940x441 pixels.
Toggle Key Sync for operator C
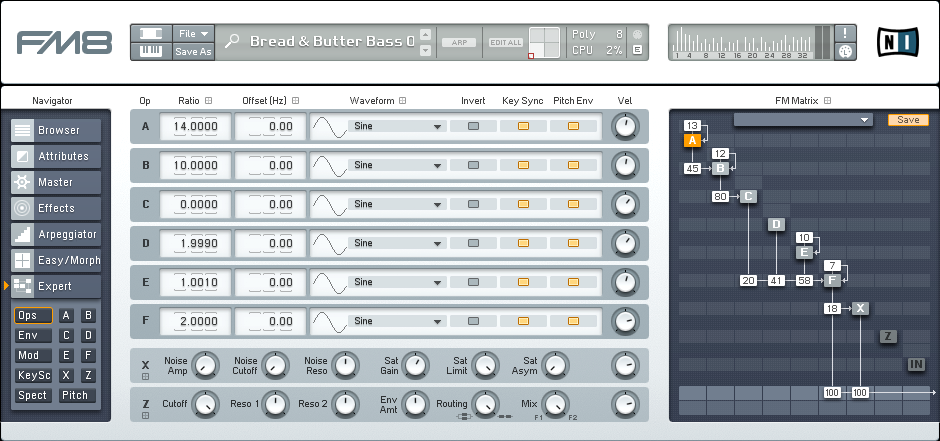coord(523,204)
